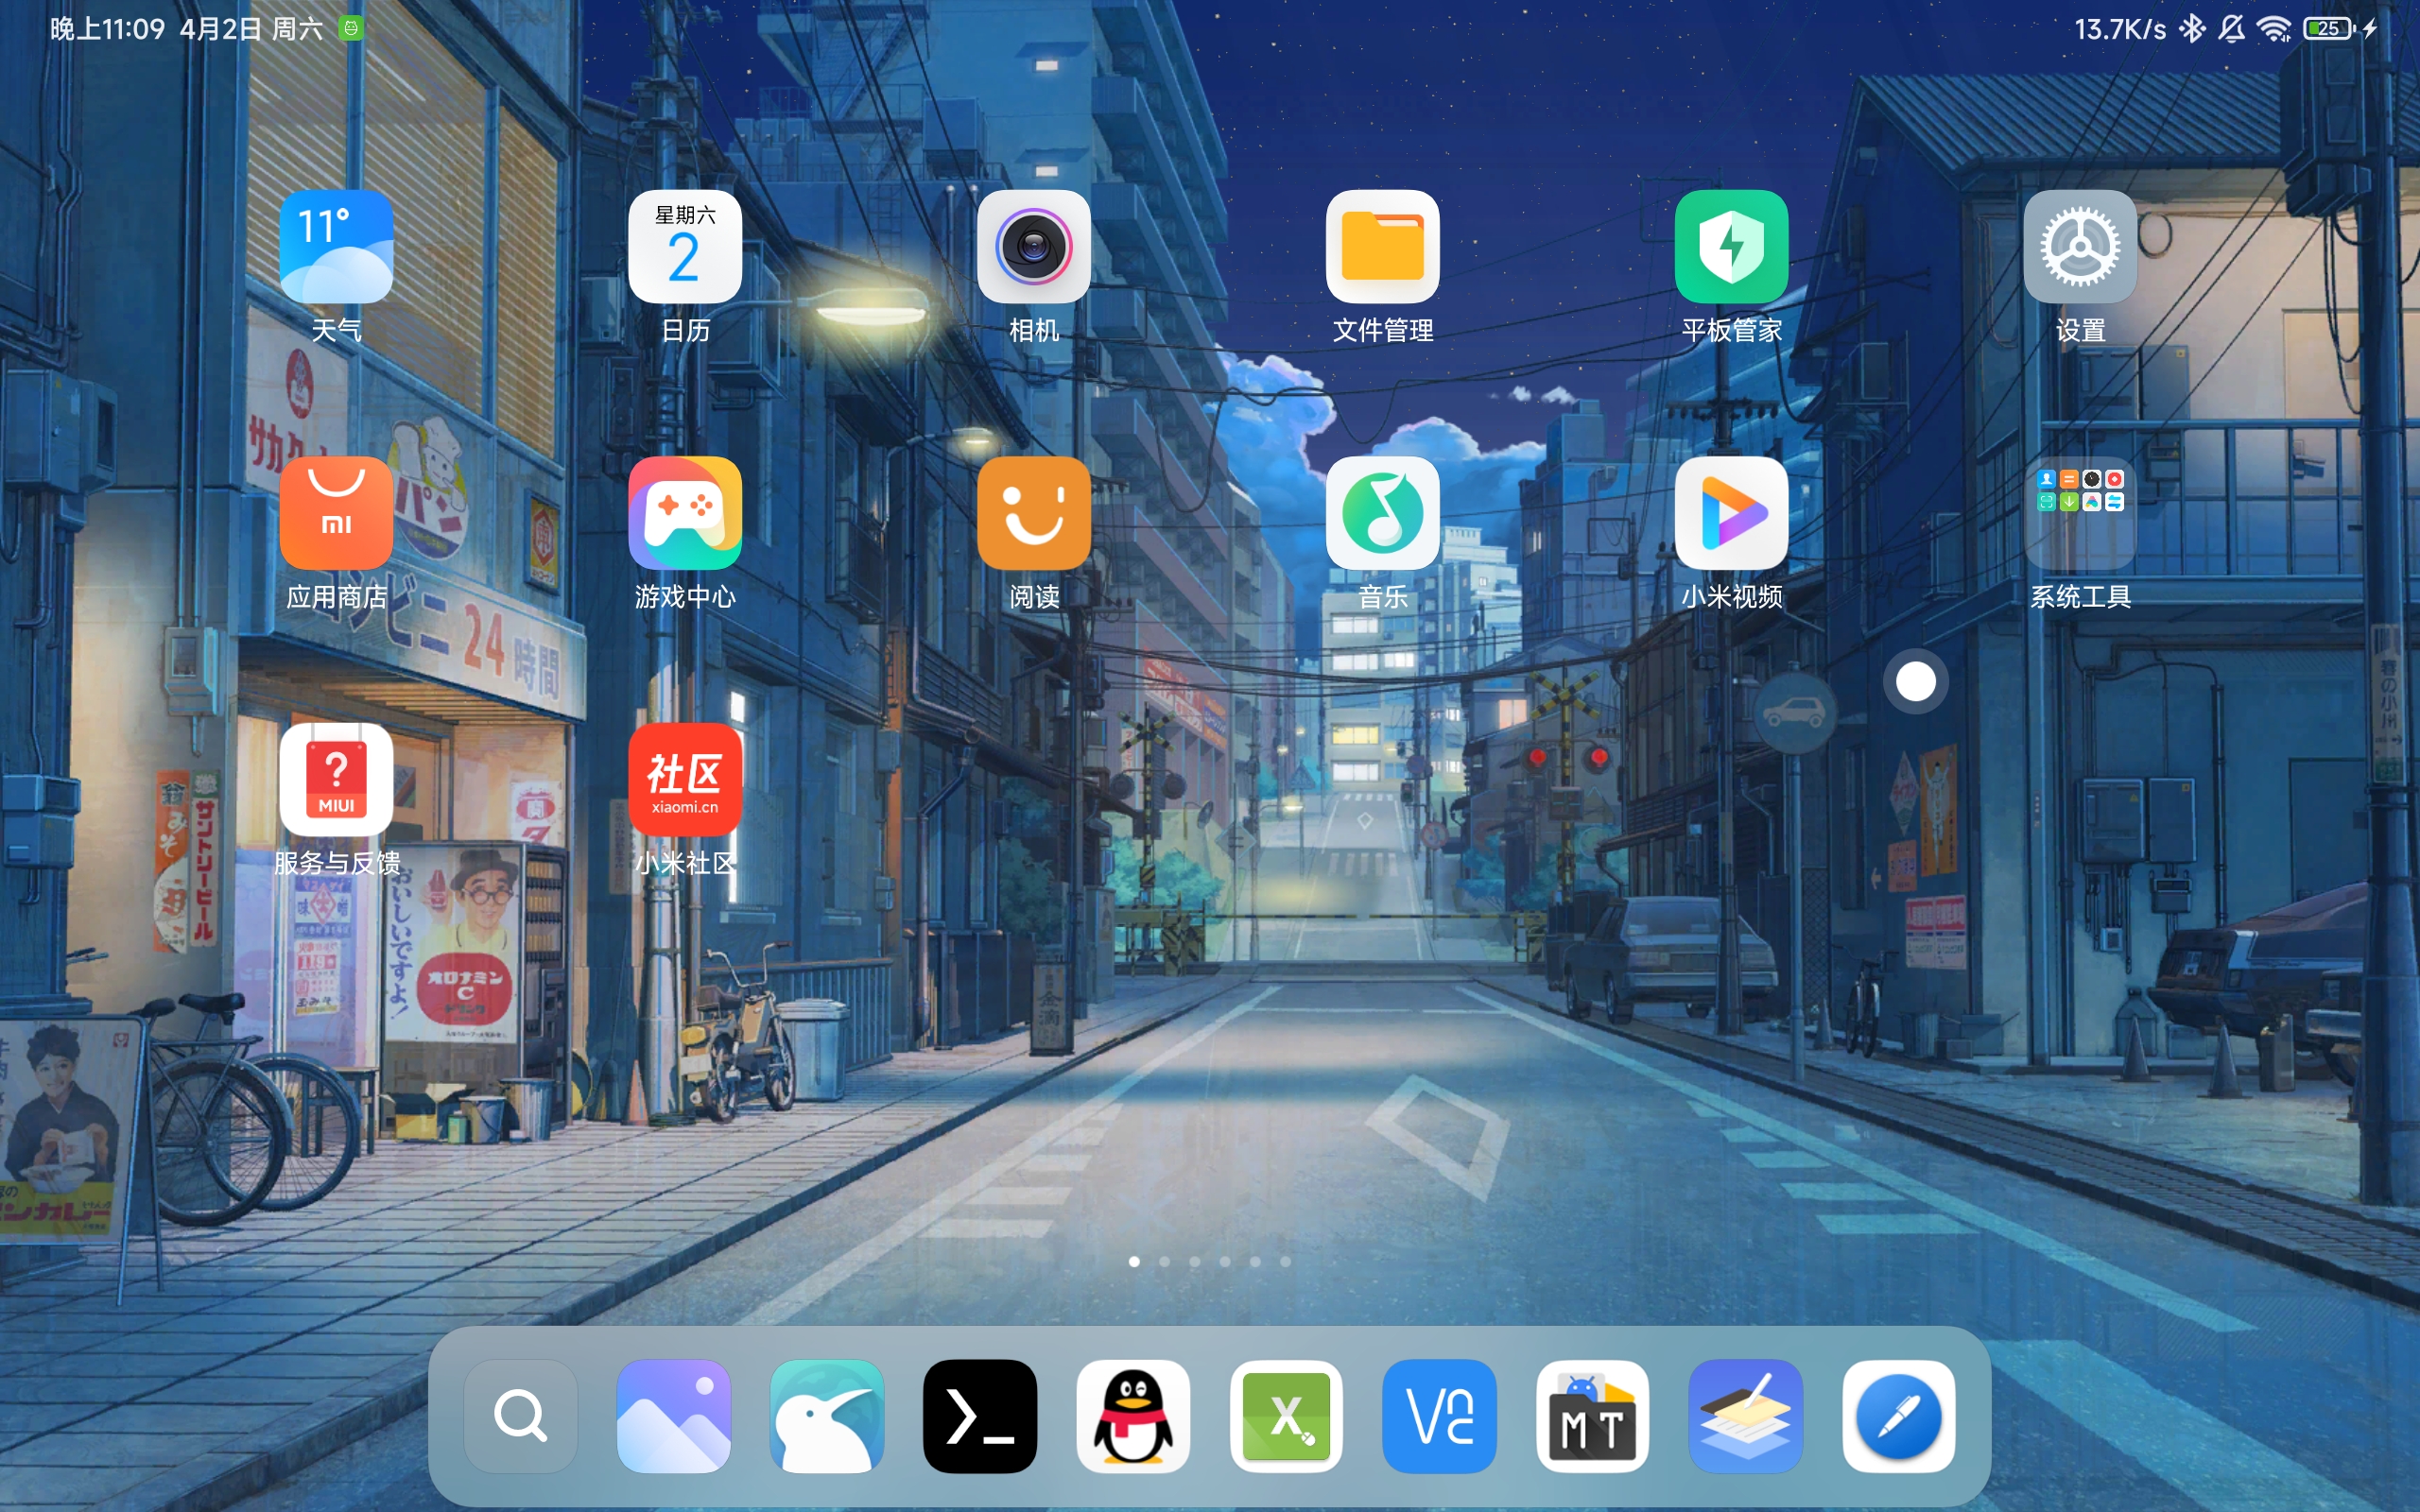
Task: Open the 音乐 music app
Action: 1383,513
